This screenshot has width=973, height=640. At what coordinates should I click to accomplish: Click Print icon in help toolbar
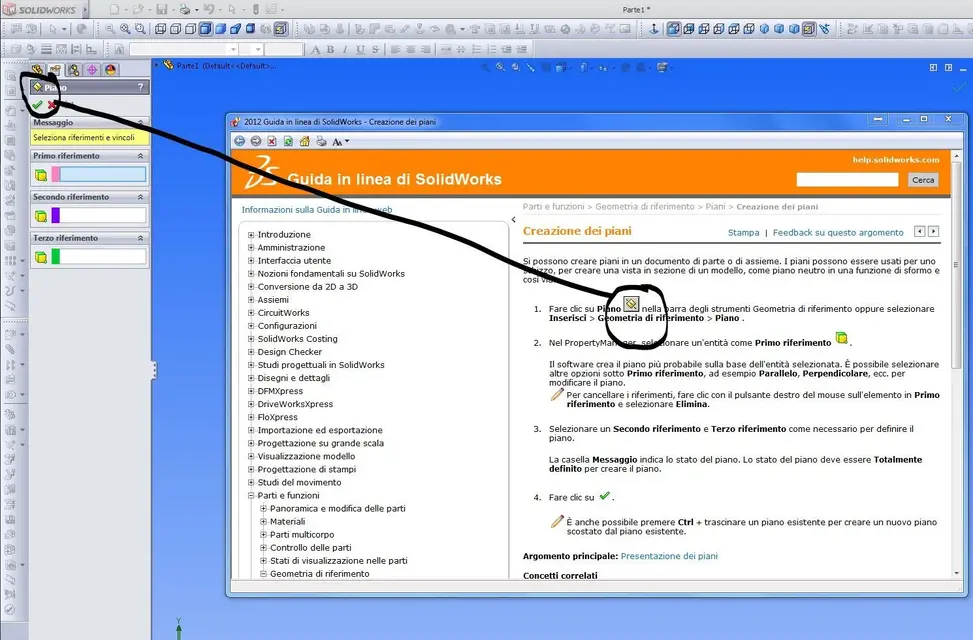pyautogui.click(x=321, y=142)
